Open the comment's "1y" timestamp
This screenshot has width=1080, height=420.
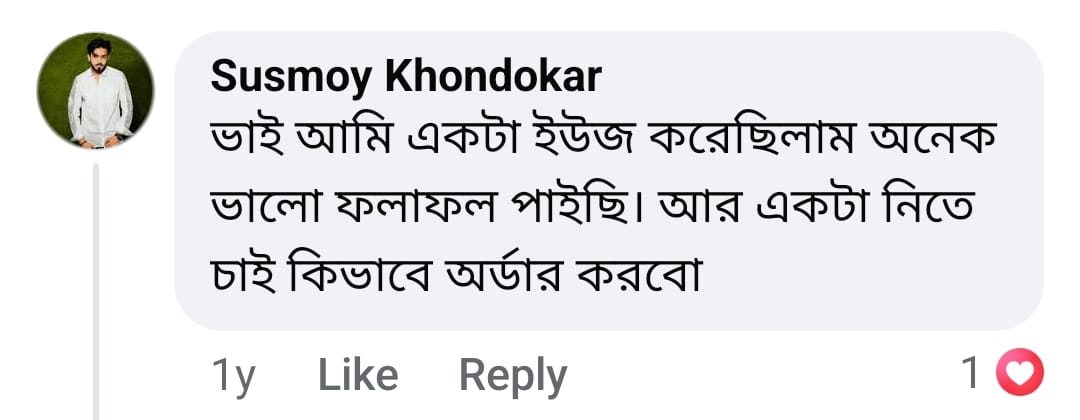tap(235, 376)
